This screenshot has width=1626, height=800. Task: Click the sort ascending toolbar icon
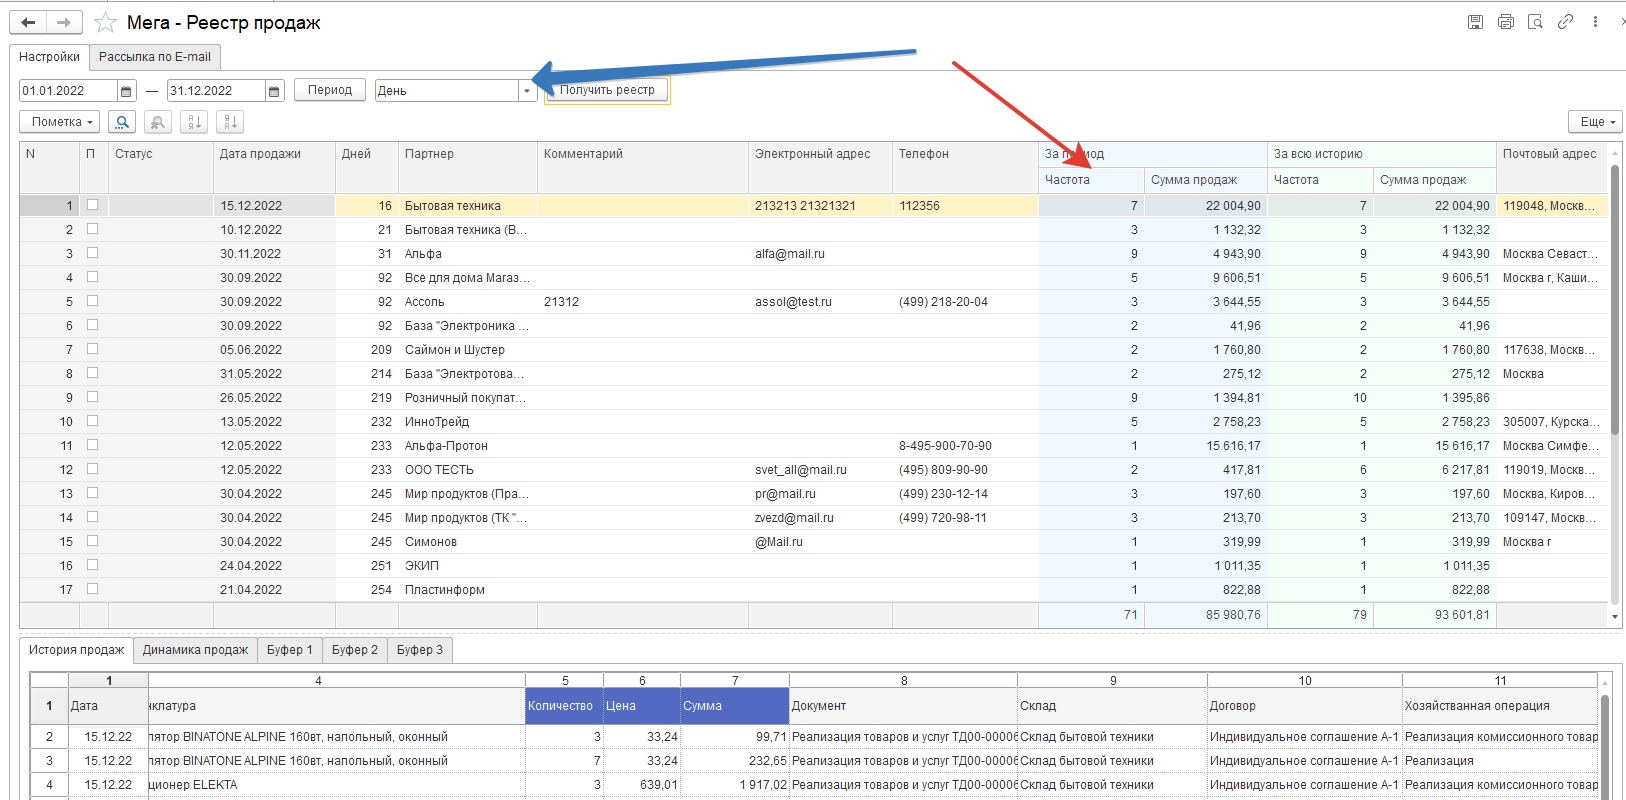(194, 122)
